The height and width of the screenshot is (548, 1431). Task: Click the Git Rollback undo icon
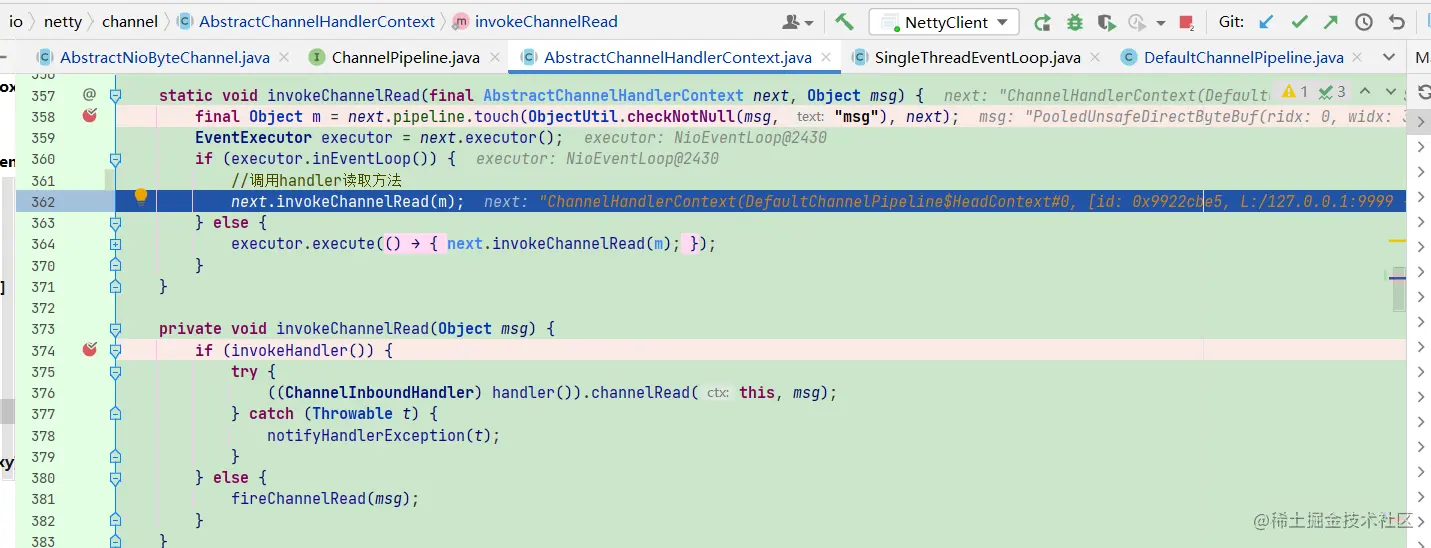pos(1397,22)
